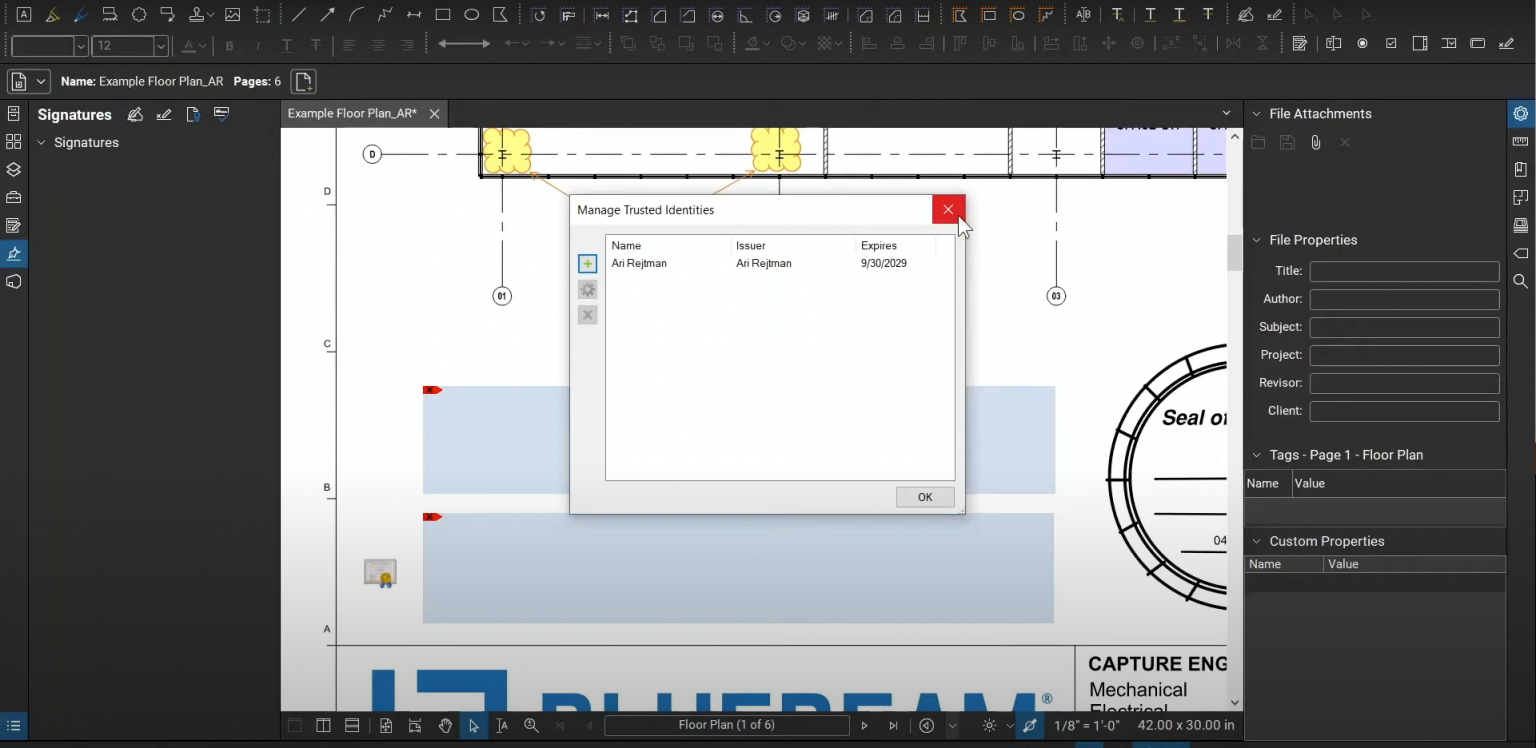Activate the Pan tool in the status bar
Viewport: 1536px width, 748px height.
point(445,726)
